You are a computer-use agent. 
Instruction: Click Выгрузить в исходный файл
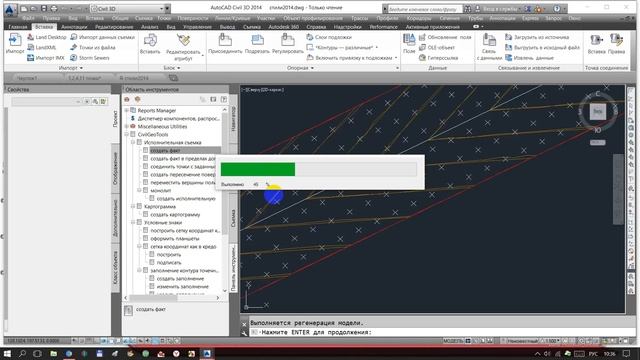pos(542,48)
